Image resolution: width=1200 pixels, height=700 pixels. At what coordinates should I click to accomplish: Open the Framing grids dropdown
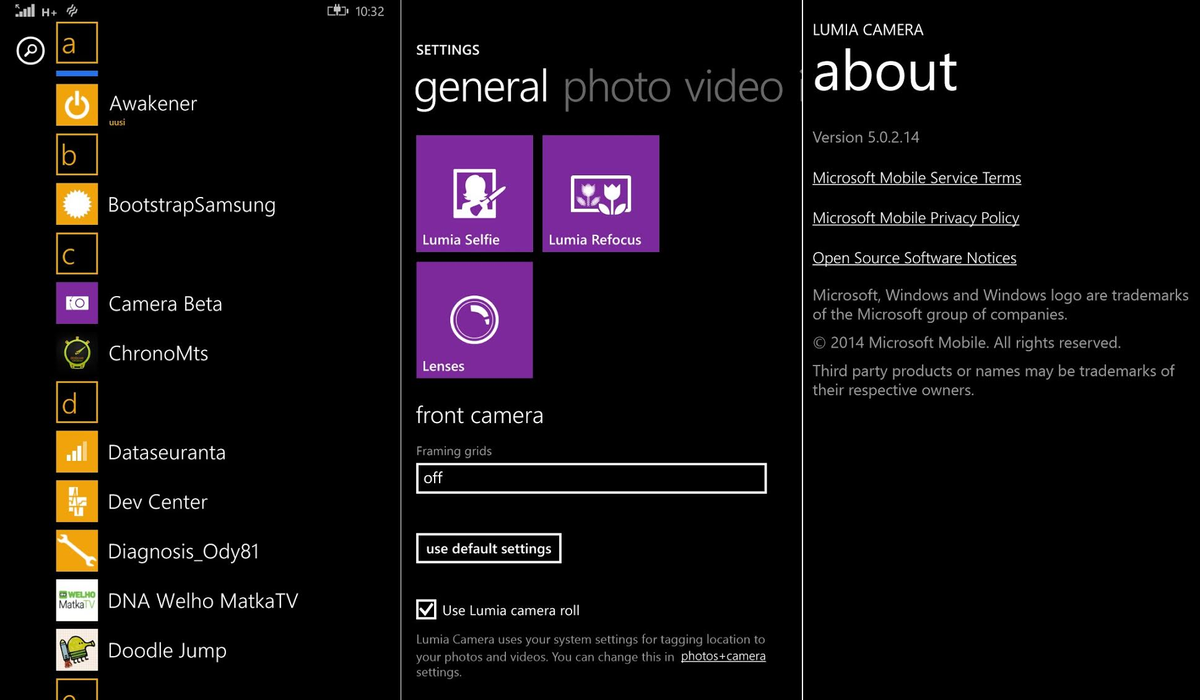click(590, 478)
